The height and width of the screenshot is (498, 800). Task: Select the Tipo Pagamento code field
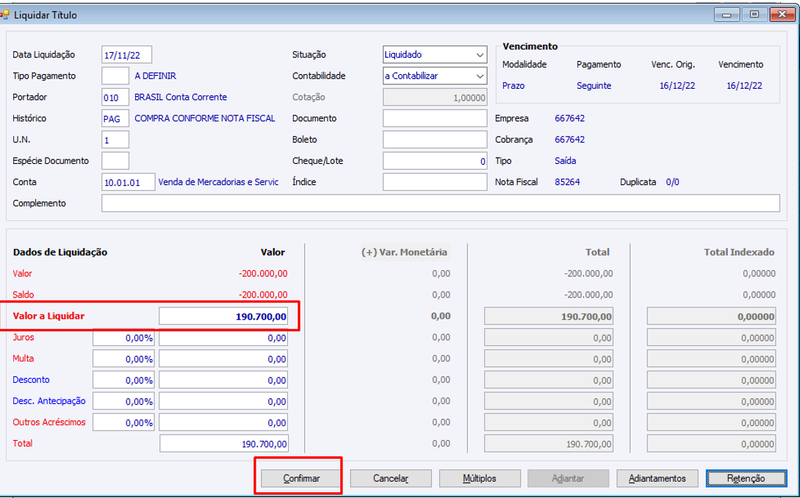point(115,76)
